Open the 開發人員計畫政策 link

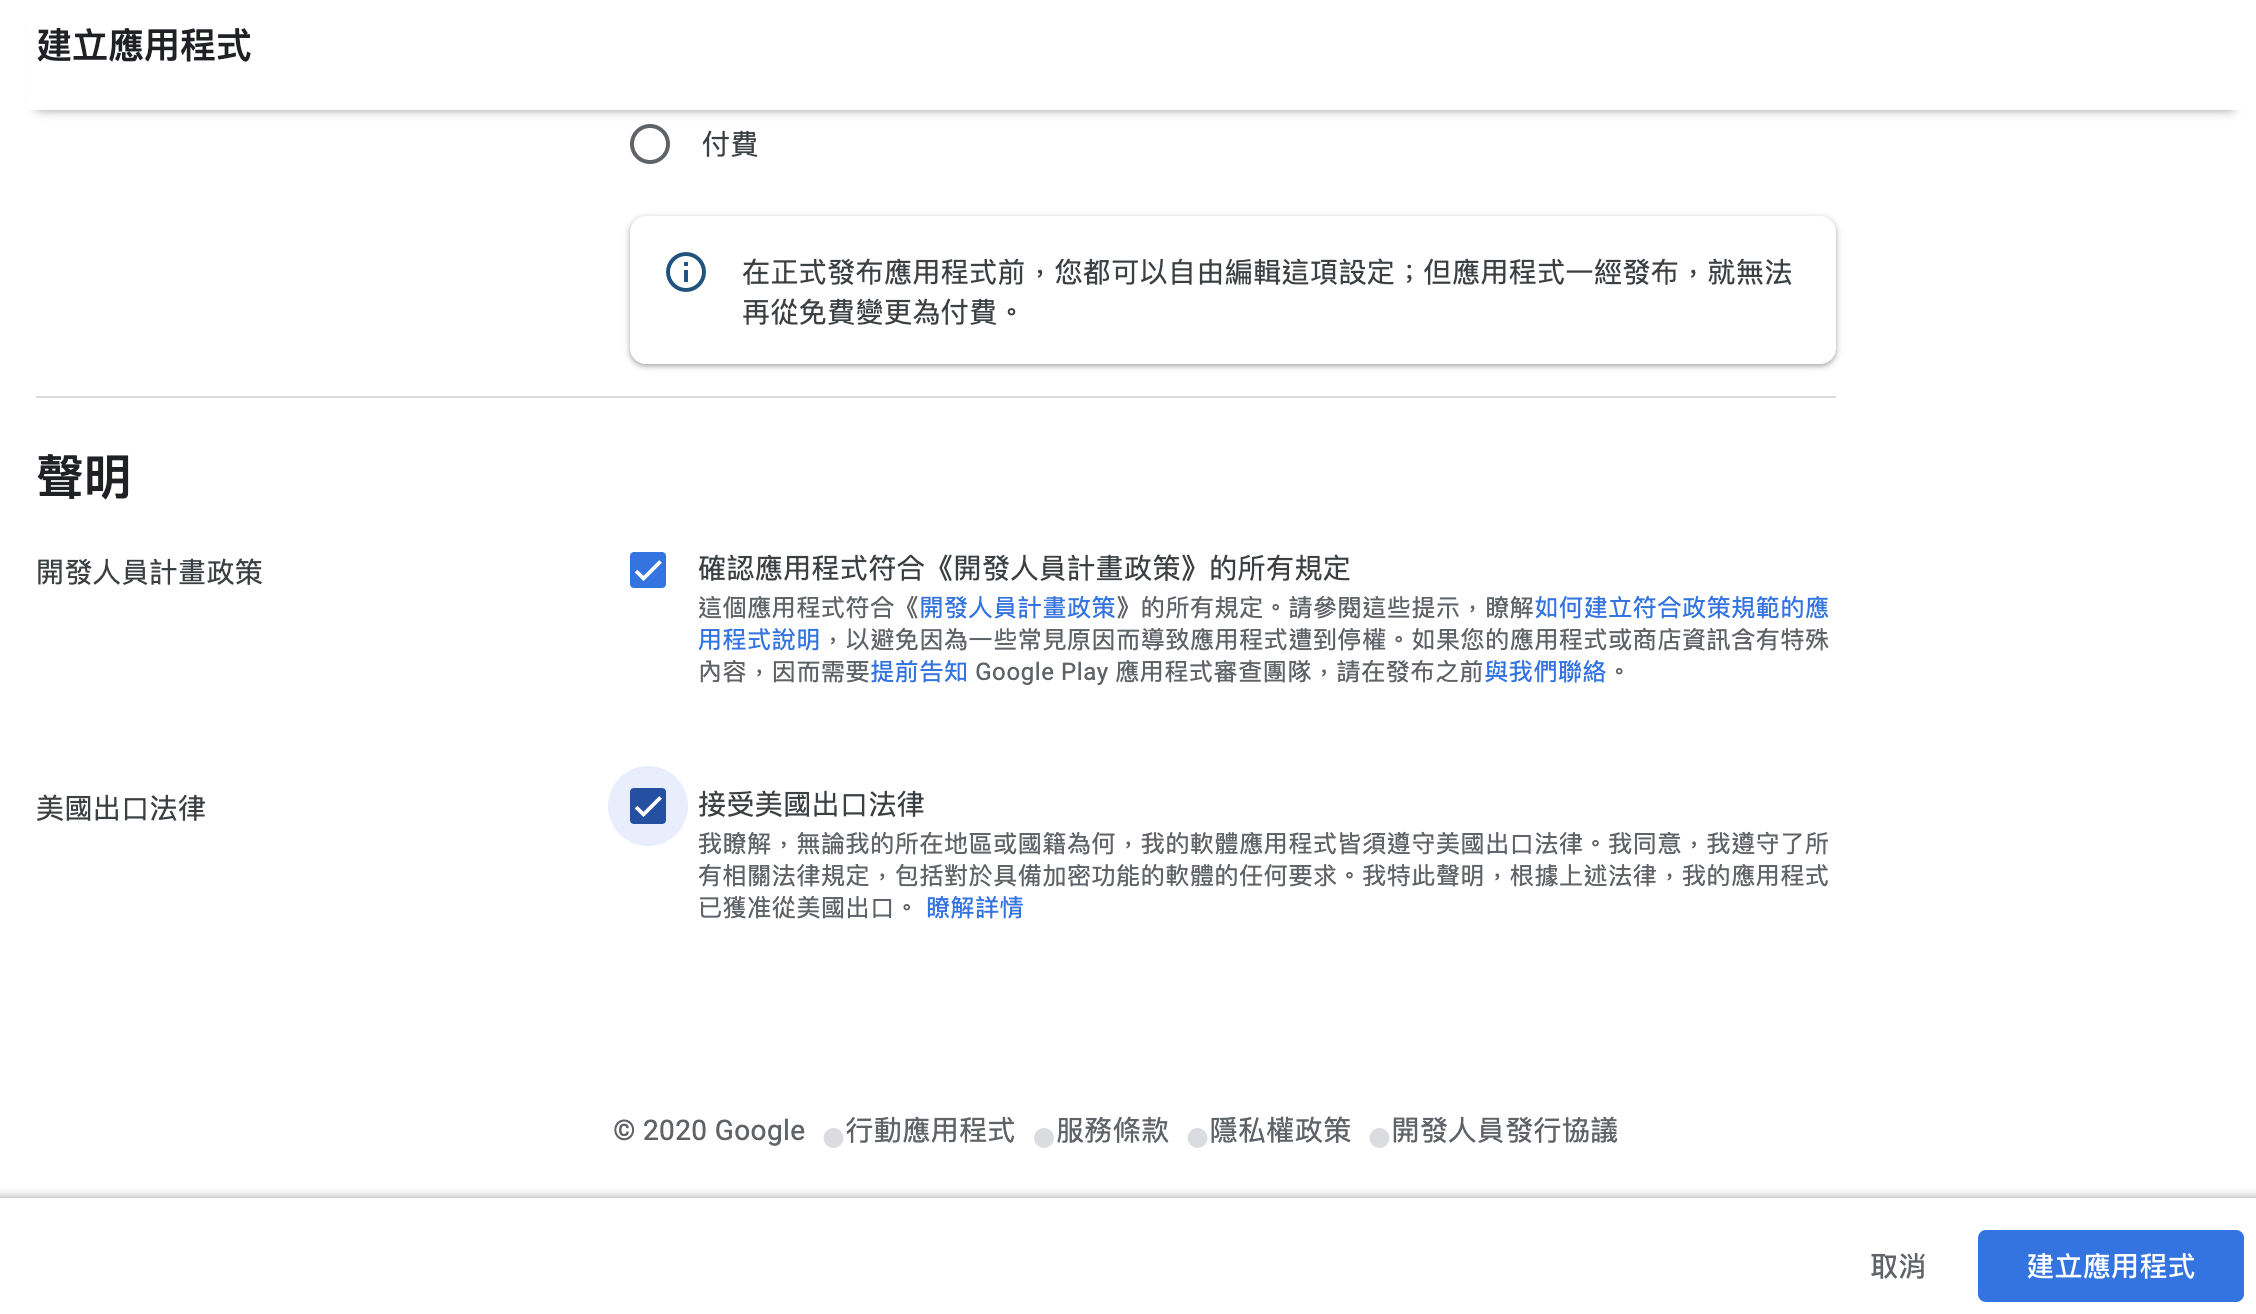coord(1017,608)
